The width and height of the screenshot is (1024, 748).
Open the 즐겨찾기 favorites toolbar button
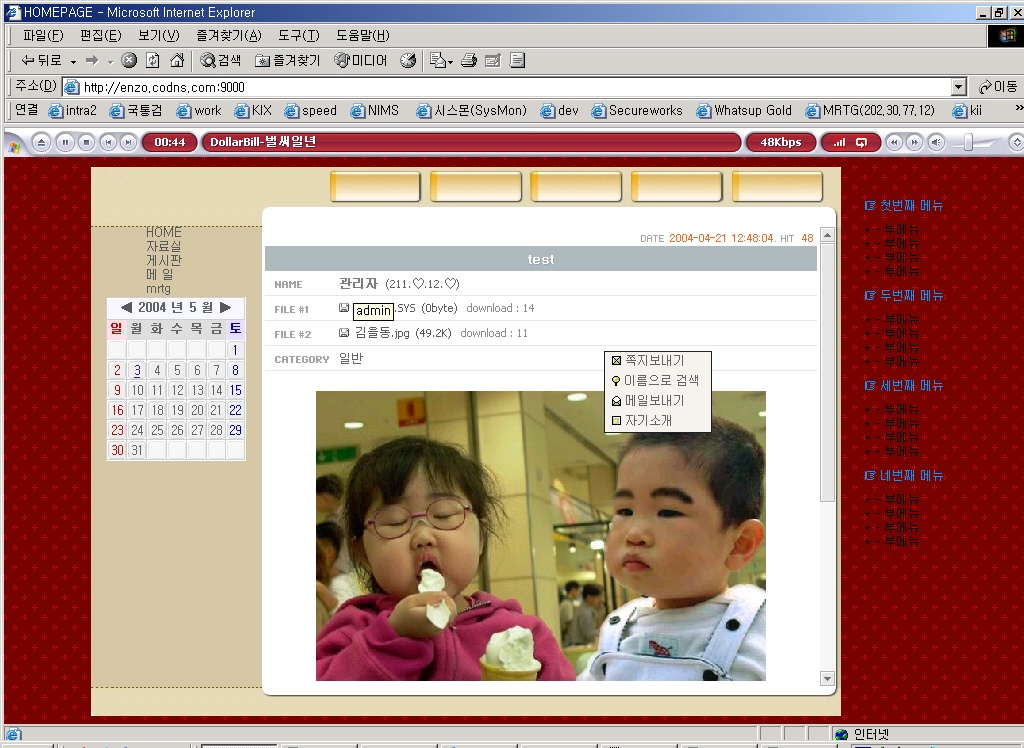click(288, 61)
